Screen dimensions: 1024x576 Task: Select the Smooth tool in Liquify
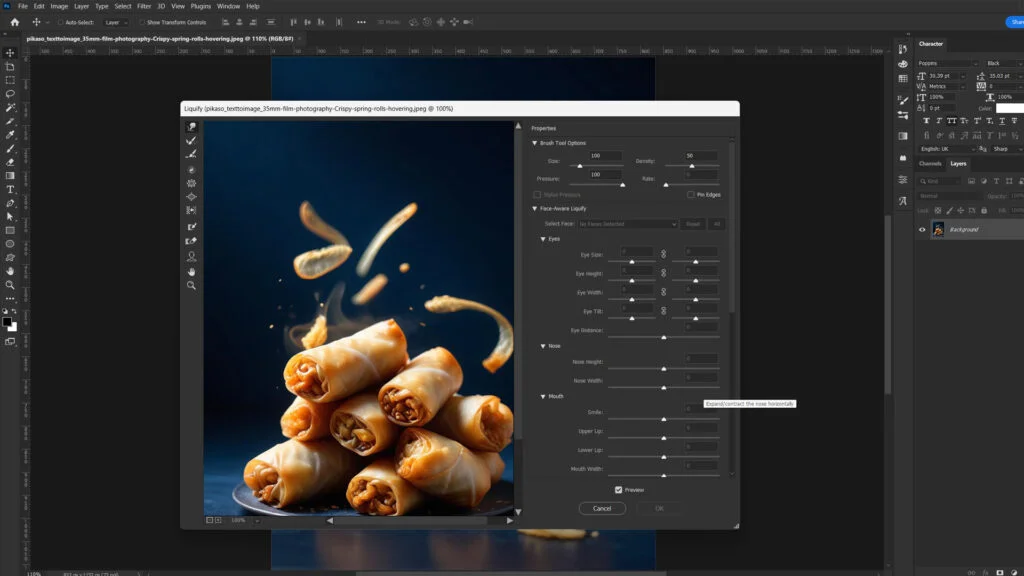191,154
